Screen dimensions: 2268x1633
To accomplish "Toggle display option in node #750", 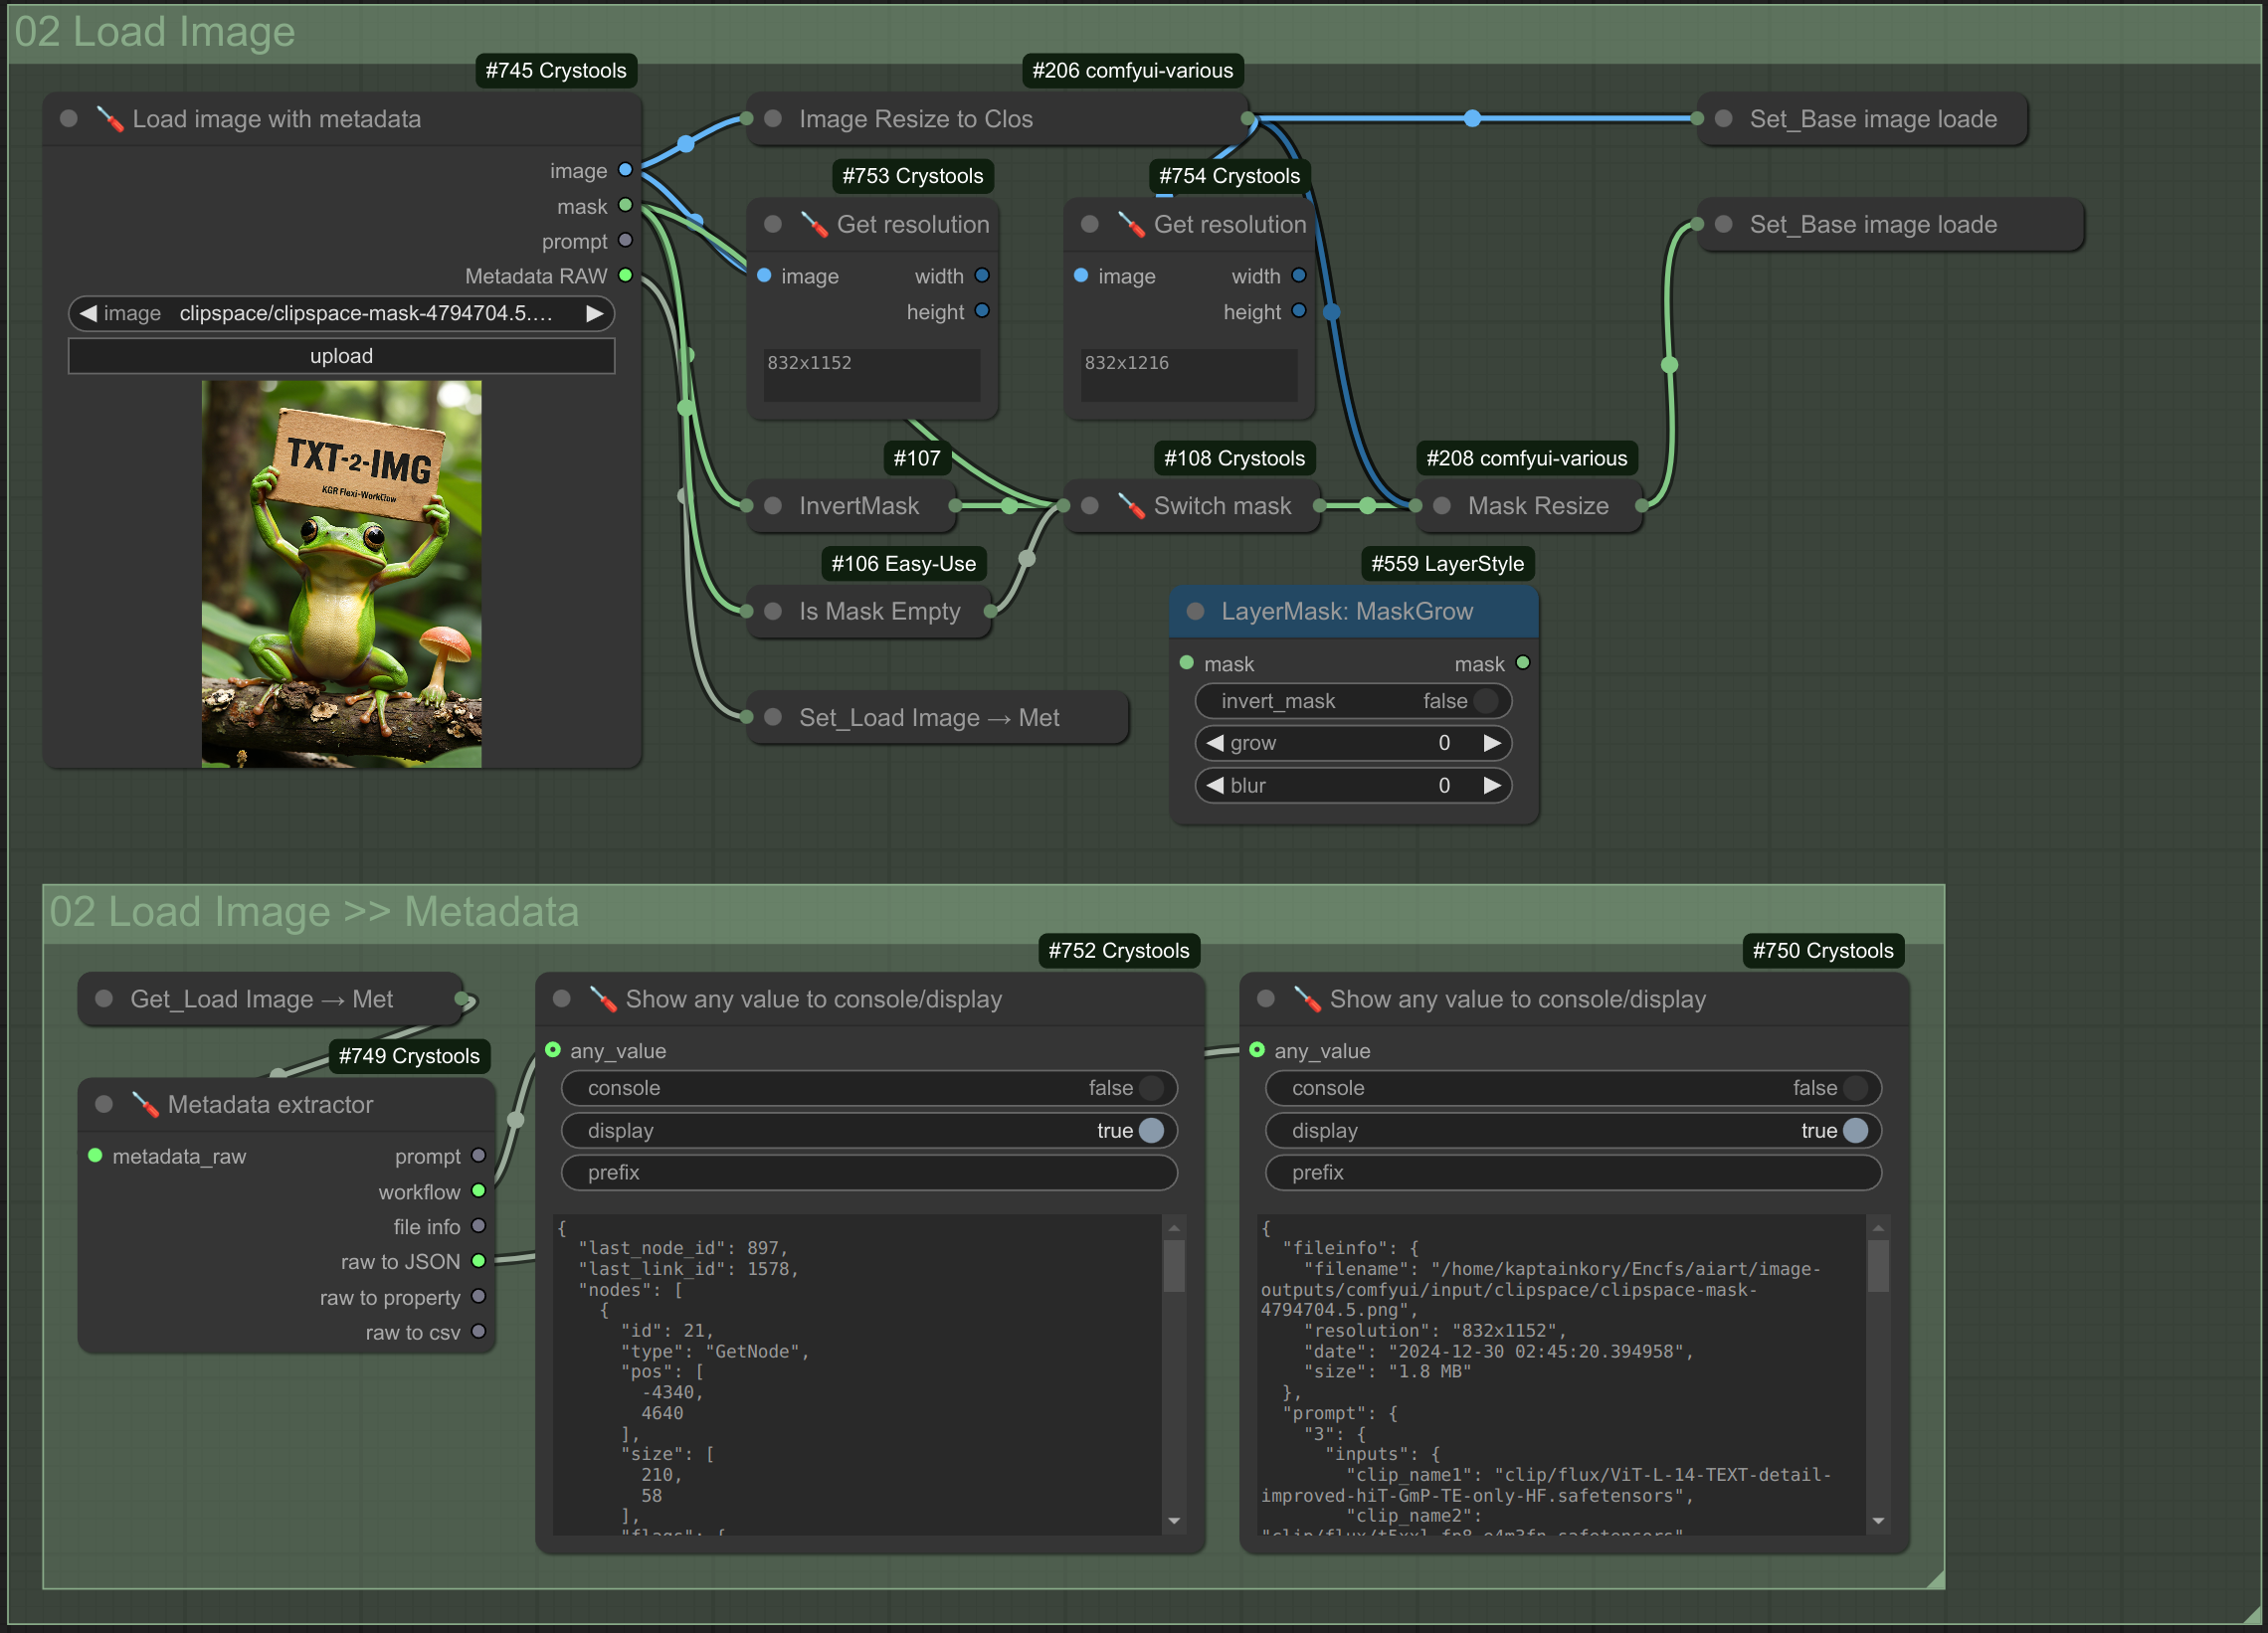I will click(x=1573, y=1130).
